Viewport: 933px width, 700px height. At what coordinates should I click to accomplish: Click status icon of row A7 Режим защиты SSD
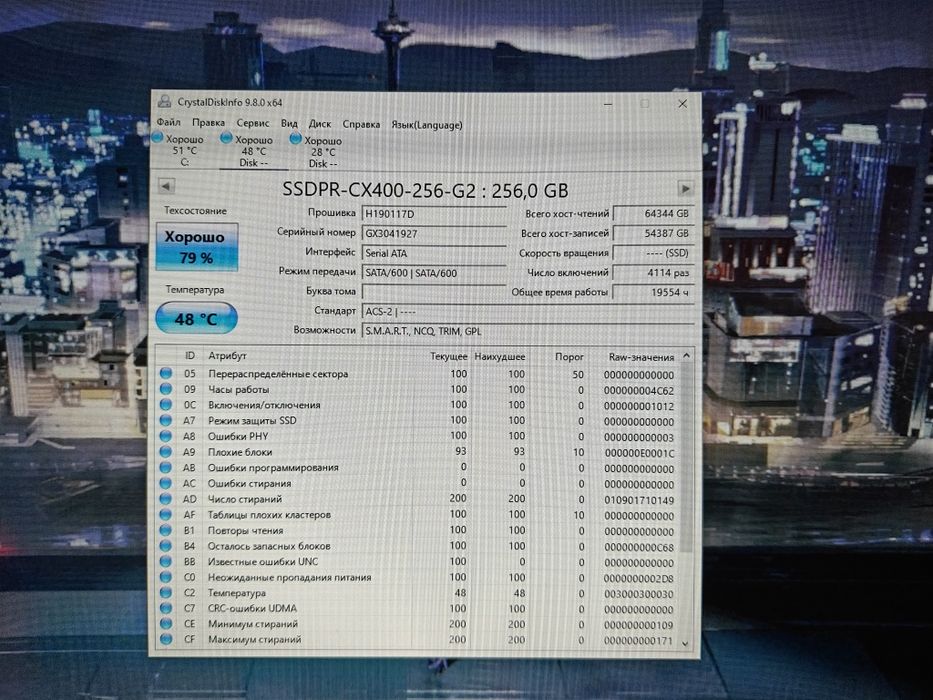[x=166, y=420]
